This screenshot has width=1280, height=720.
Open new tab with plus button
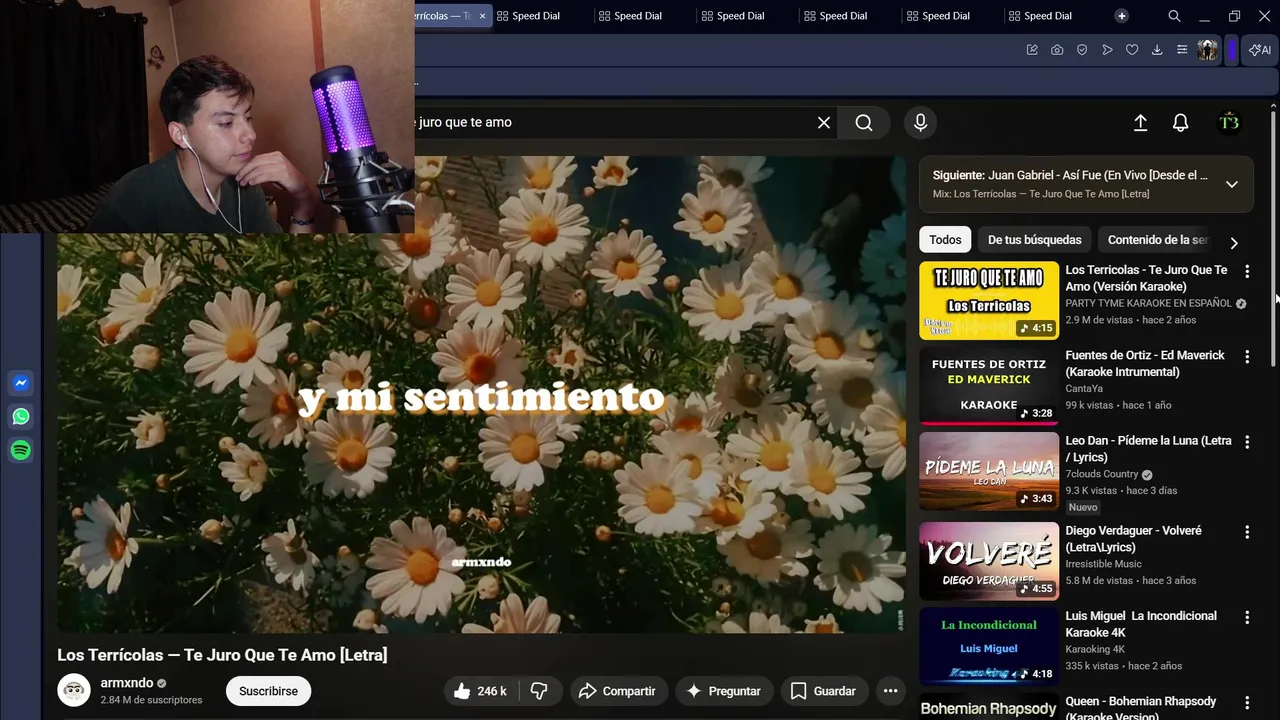[x=1122, y=16]
